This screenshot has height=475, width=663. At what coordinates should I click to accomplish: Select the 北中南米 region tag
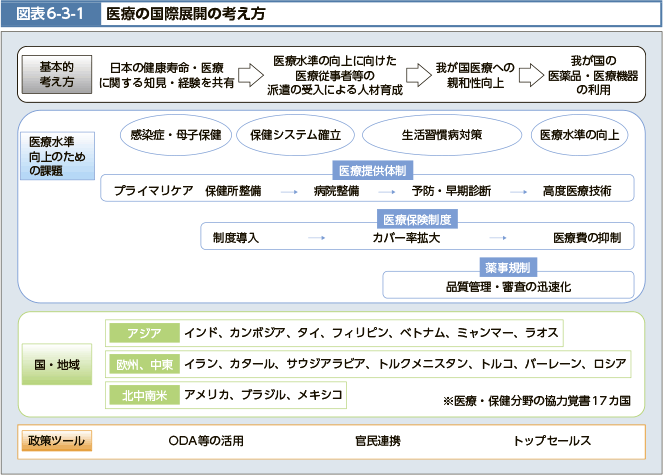tap(143, 395)
